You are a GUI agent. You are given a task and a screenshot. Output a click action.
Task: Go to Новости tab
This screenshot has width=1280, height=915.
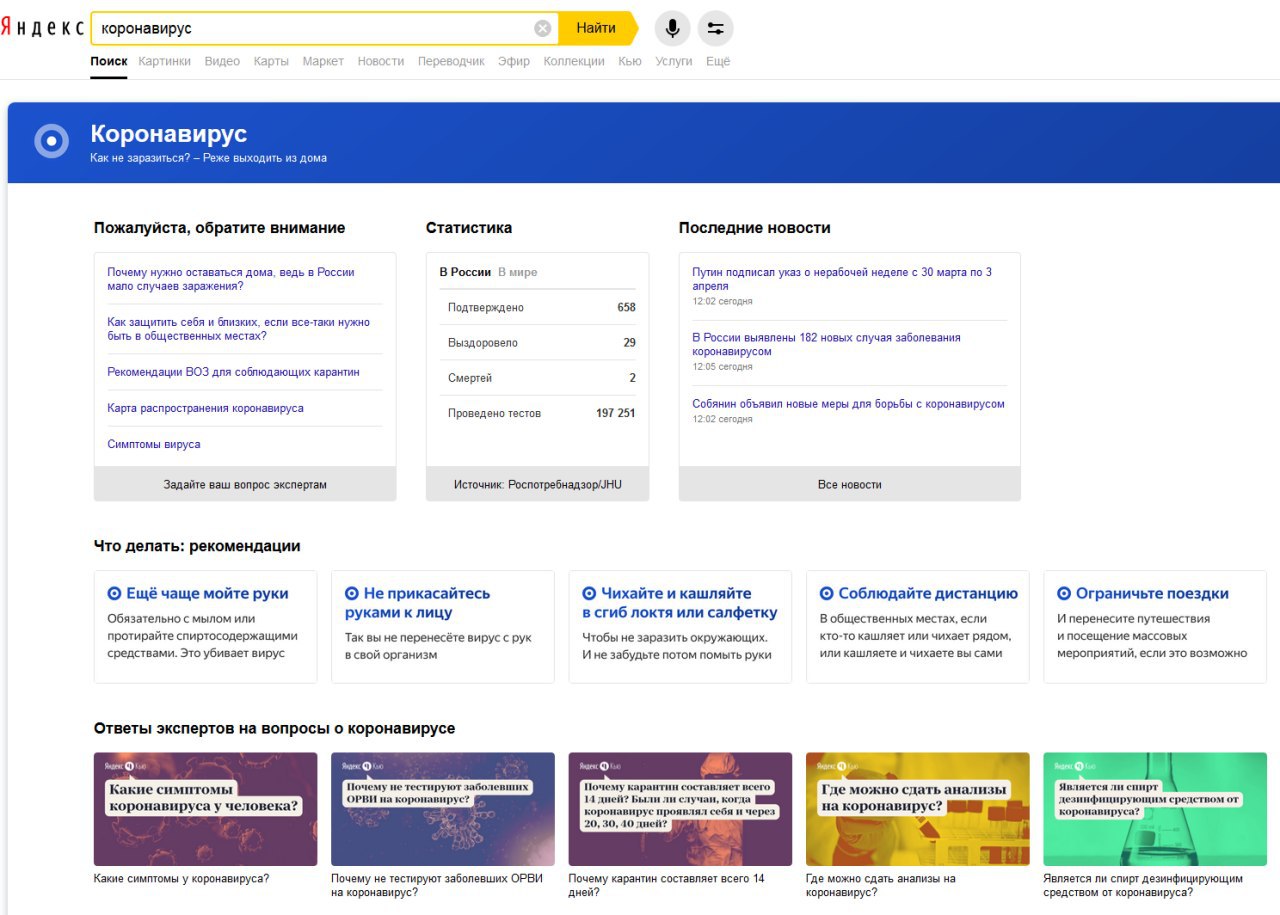point(381,61)
